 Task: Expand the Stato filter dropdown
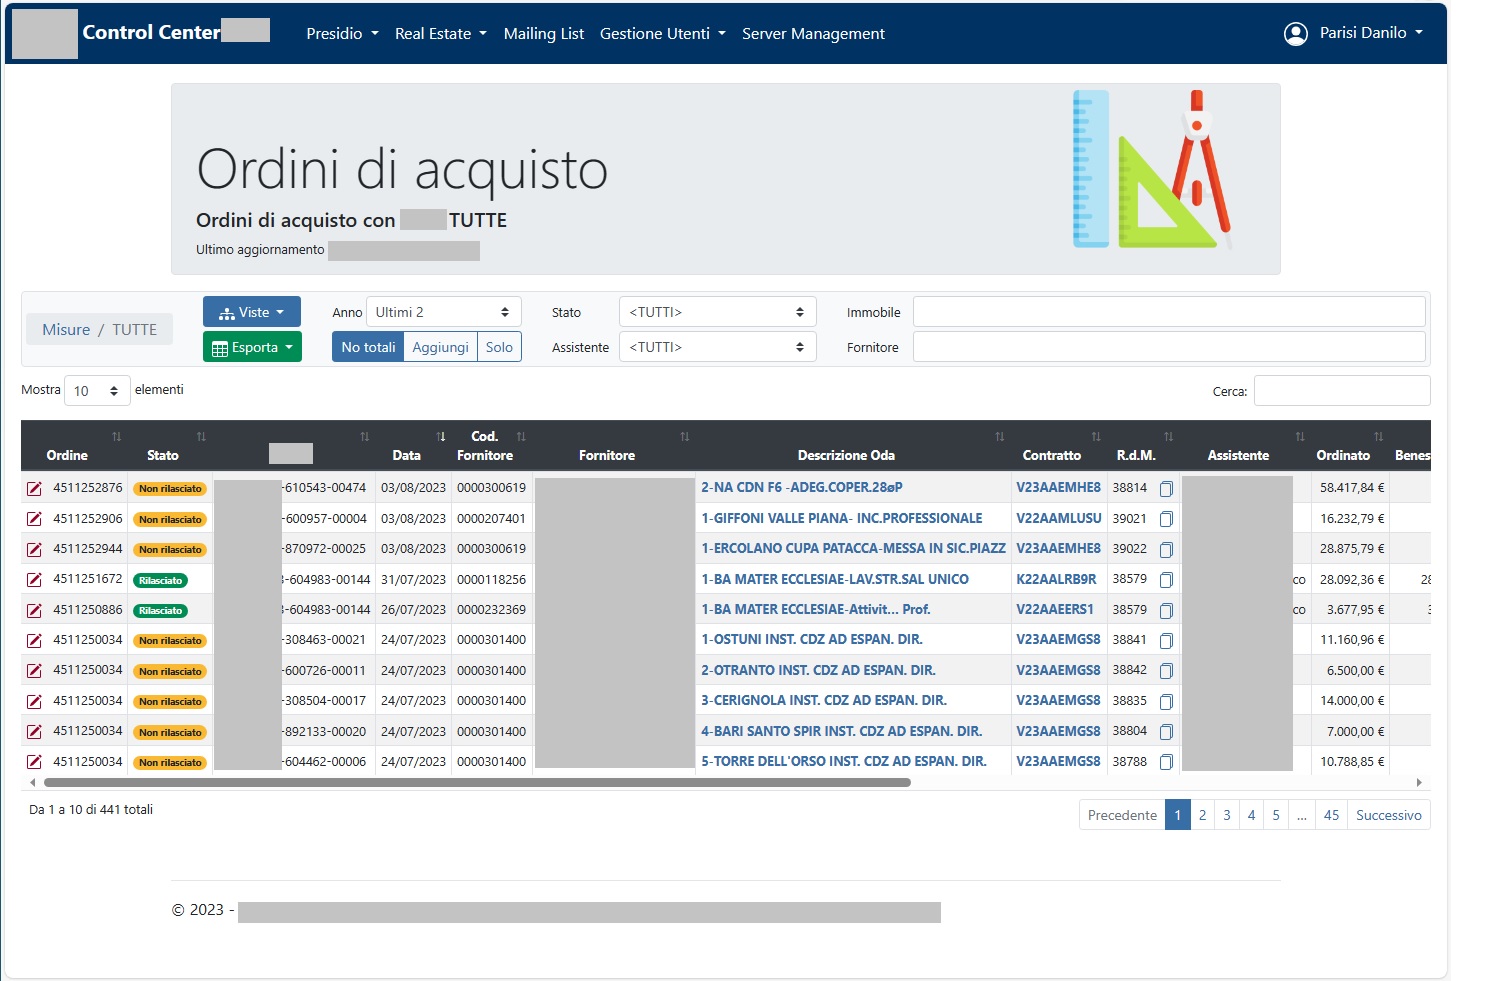tap(717, 312)
